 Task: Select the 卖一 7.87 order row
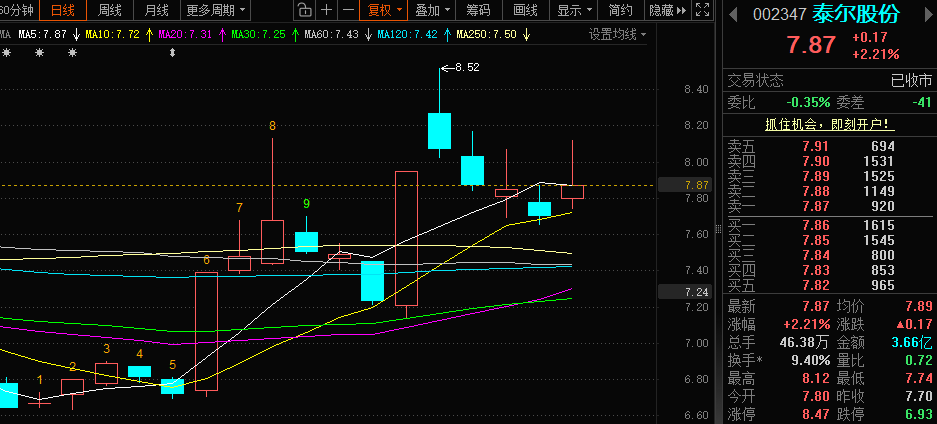coord(829,207)
